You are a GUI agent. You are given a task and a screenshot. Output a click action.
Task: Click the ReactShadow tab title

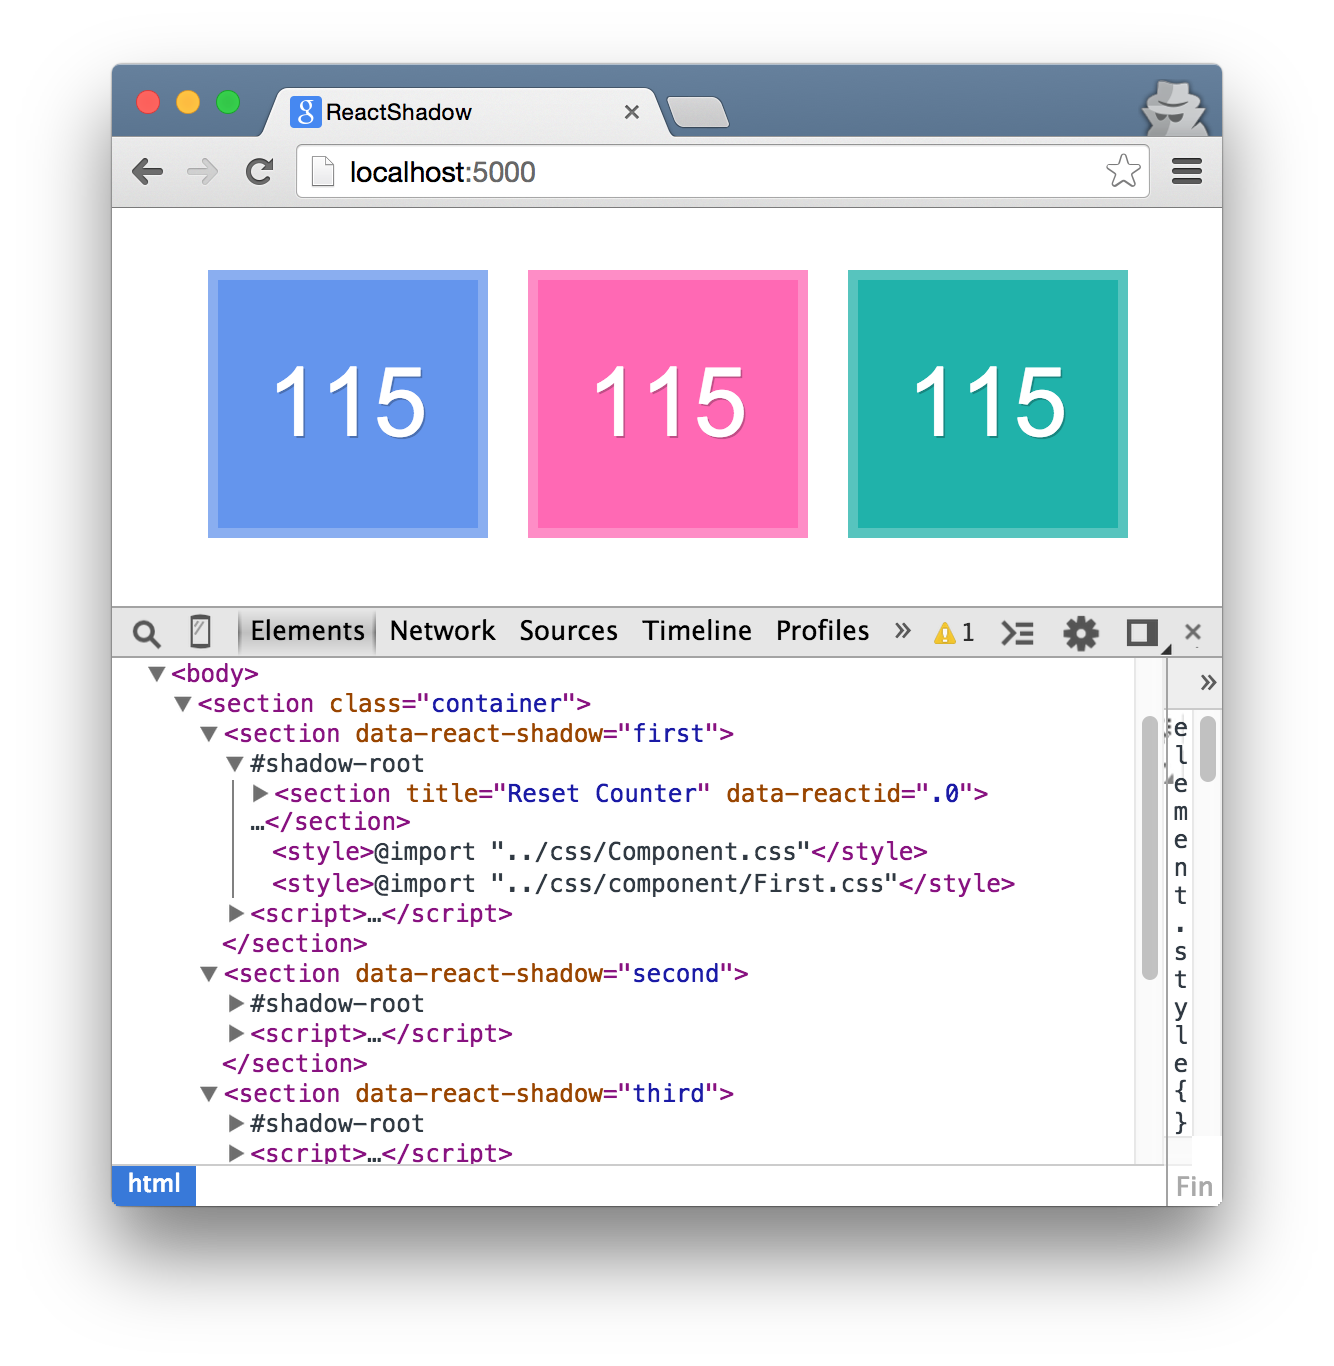(x=399, y=112)
